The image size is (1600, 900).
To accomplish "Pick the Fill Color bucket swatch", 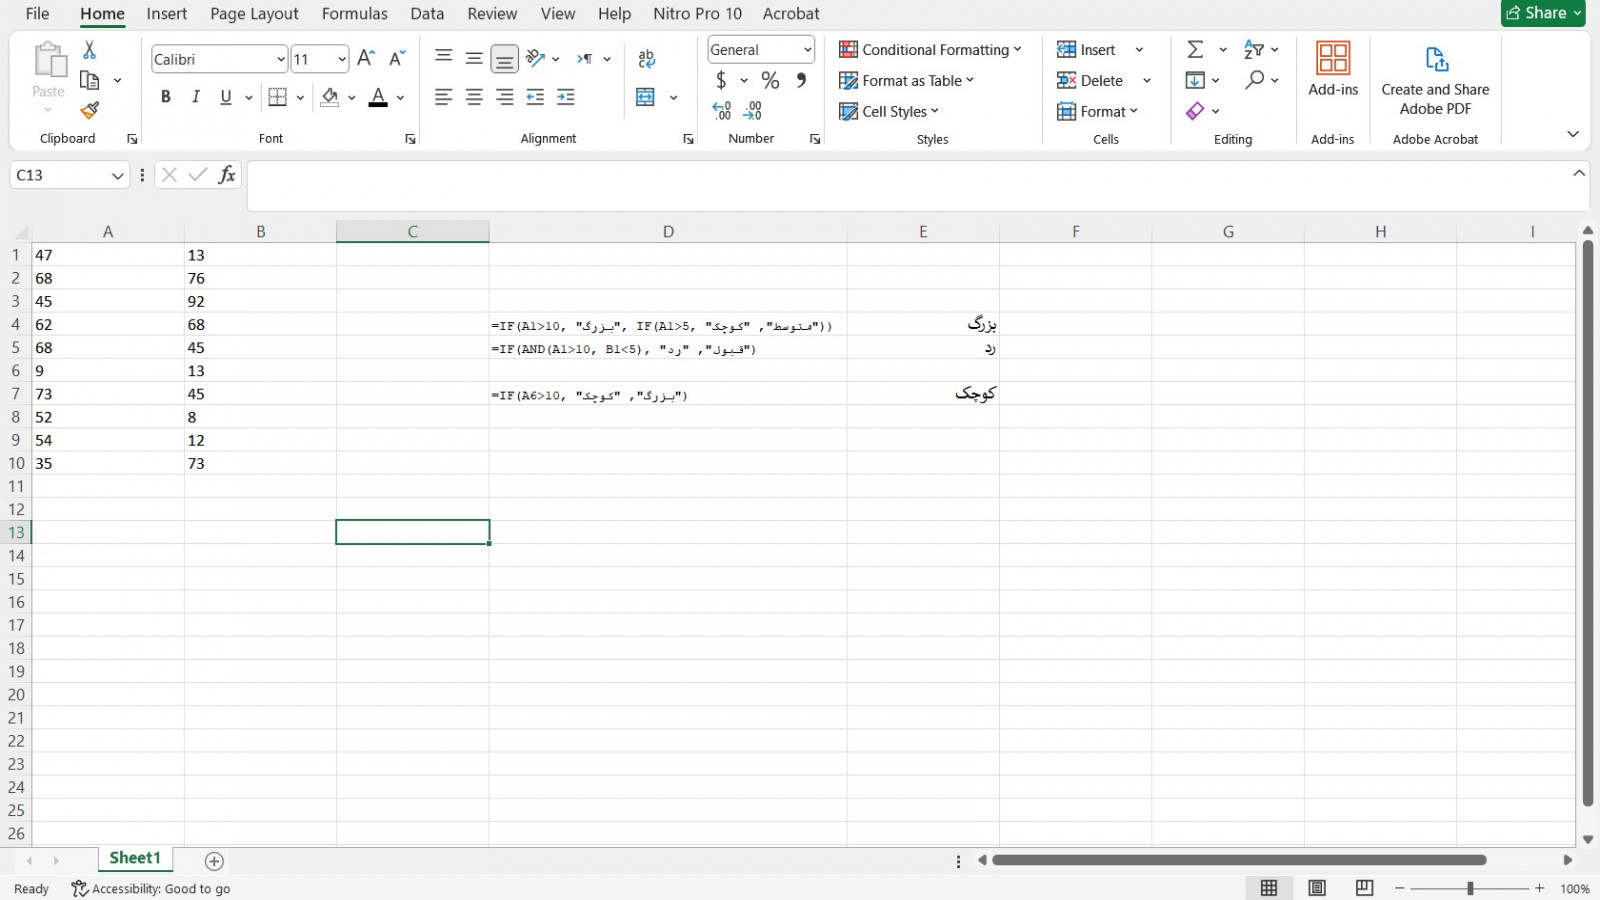I will pyautogui.click(x=330, y=97).
